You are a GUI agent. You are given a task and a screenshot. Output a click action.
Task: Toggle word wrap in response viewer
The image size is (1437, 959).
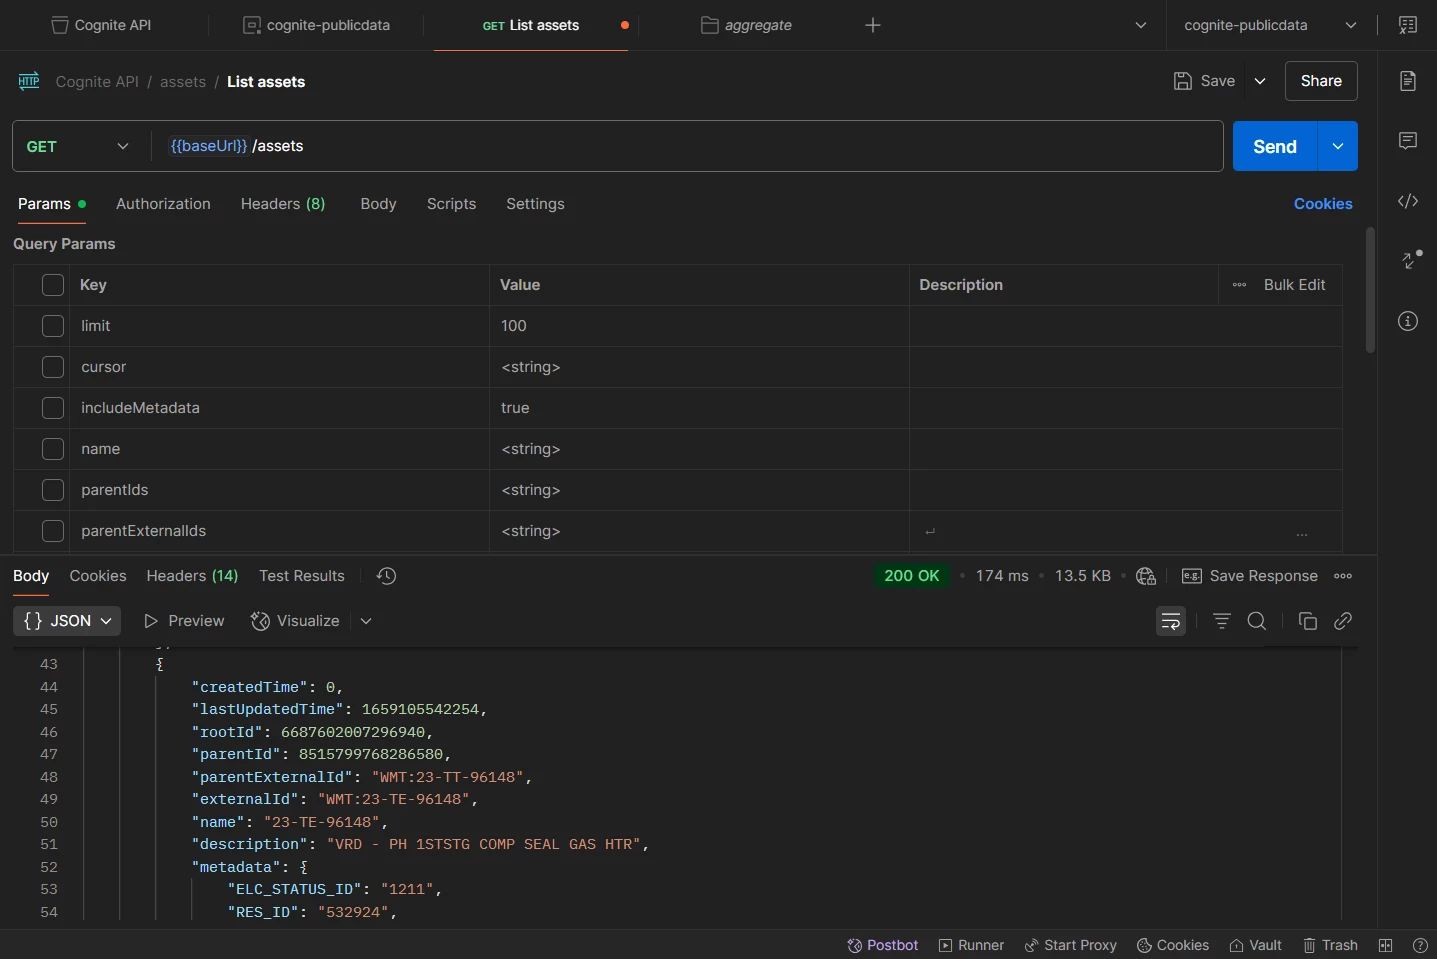click(x=1170, y=621)
